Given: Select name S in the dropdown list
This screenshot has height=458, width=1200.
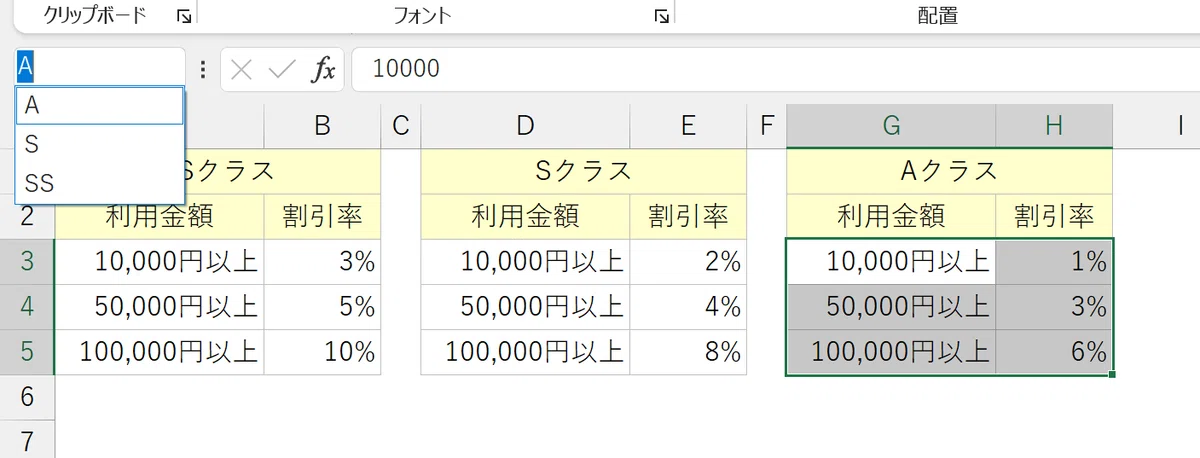Looking at the screenshot, I should click(99, 145).
